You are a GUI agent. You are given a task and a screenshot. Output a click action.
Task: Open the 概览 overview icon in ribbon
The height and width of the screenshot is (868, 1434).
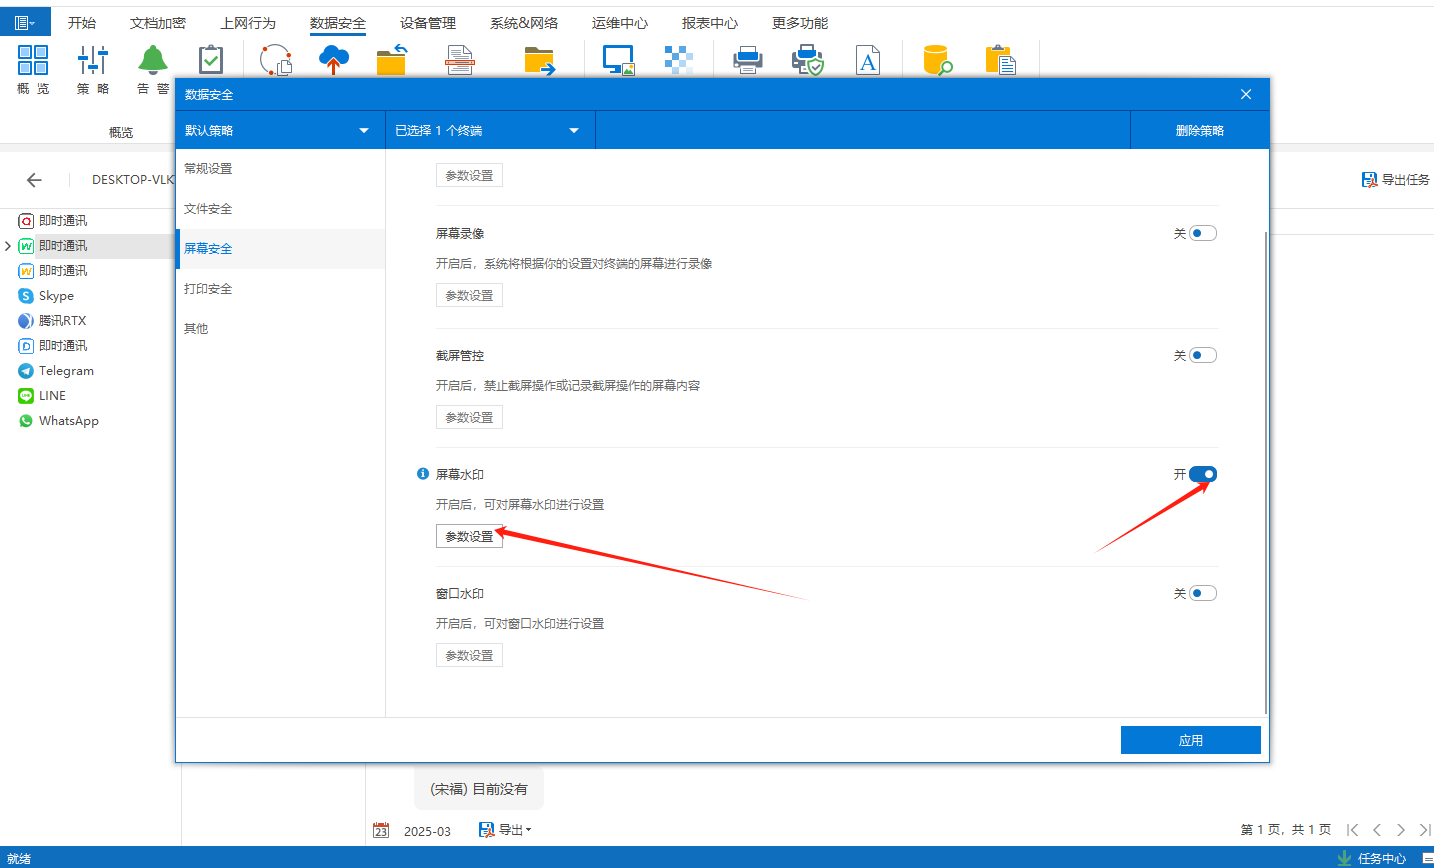point(33,62)
